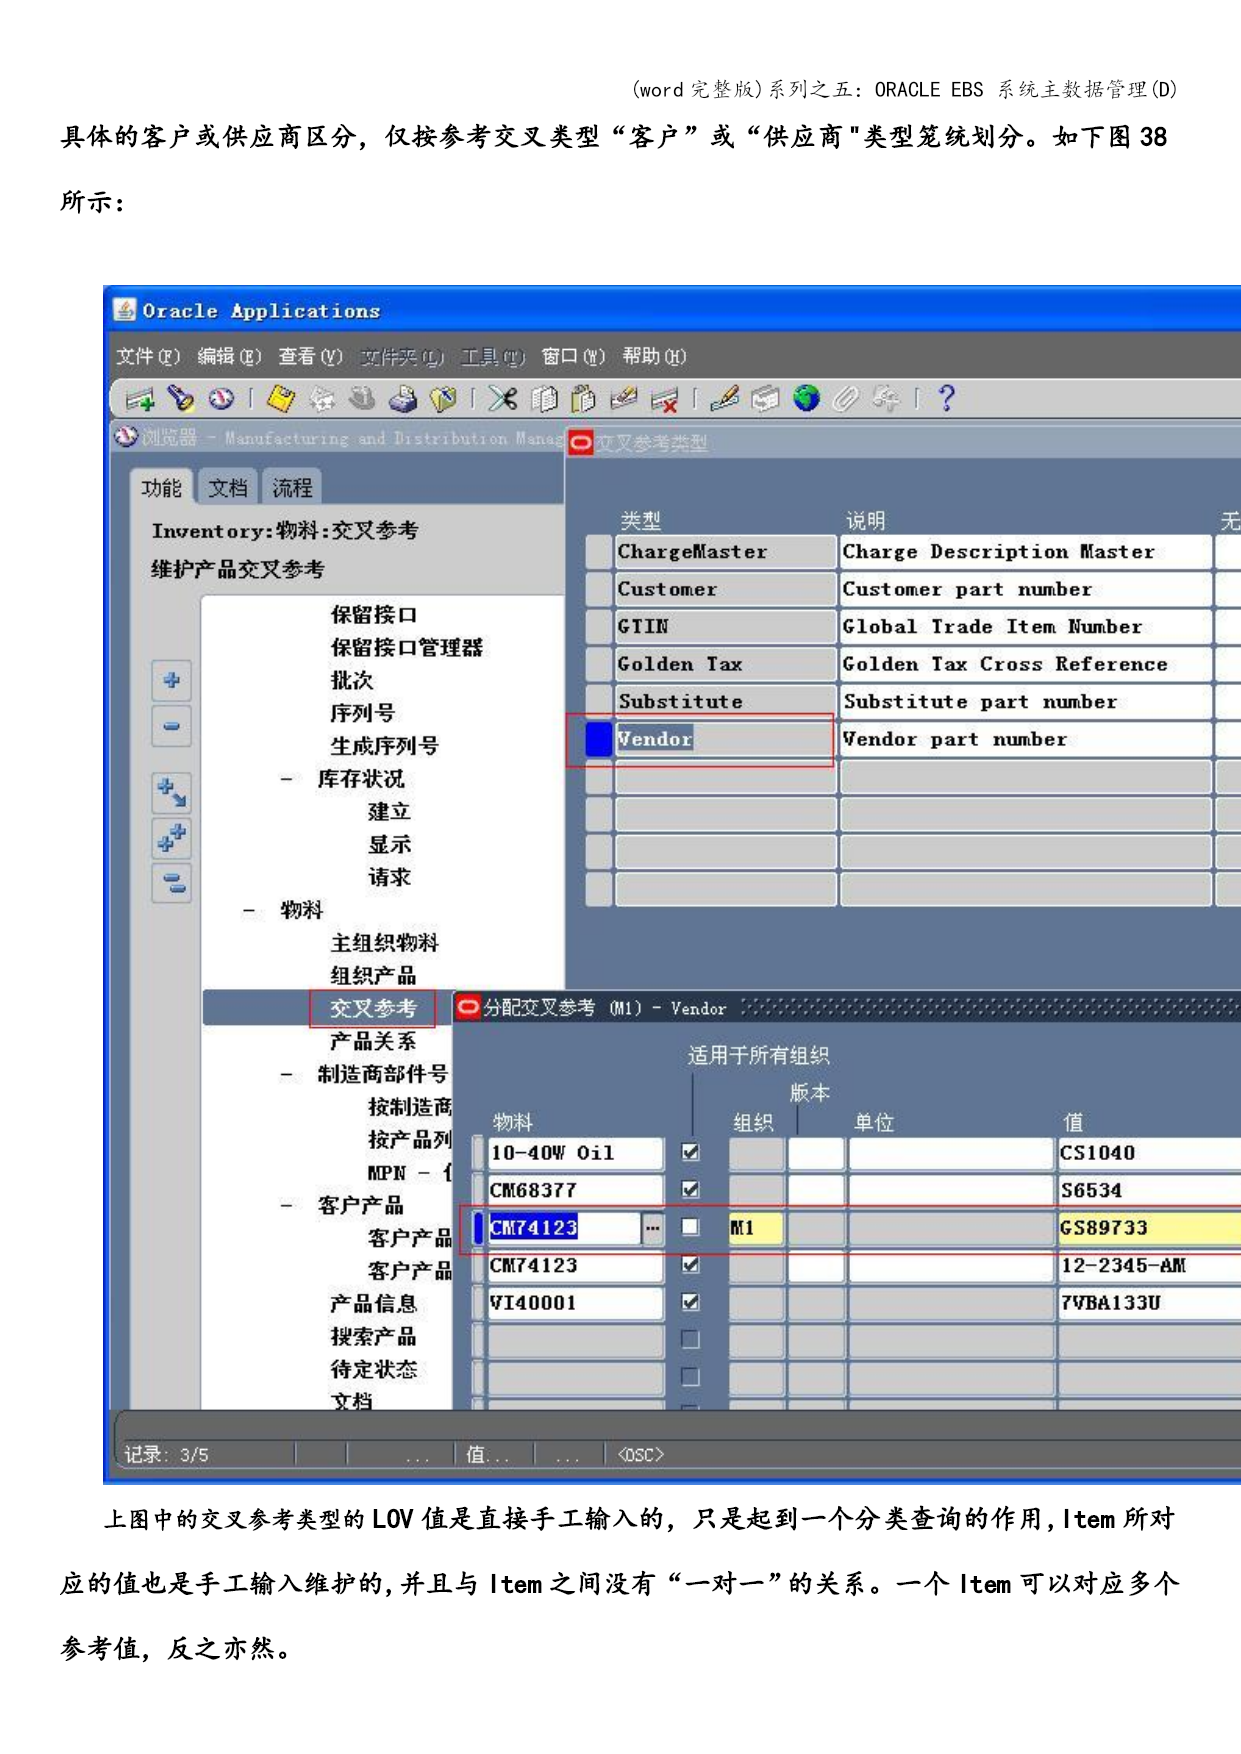Click the value field GS89733
The width and height of the screenshot is (1241, 1754).
tap(1149, 1227)
